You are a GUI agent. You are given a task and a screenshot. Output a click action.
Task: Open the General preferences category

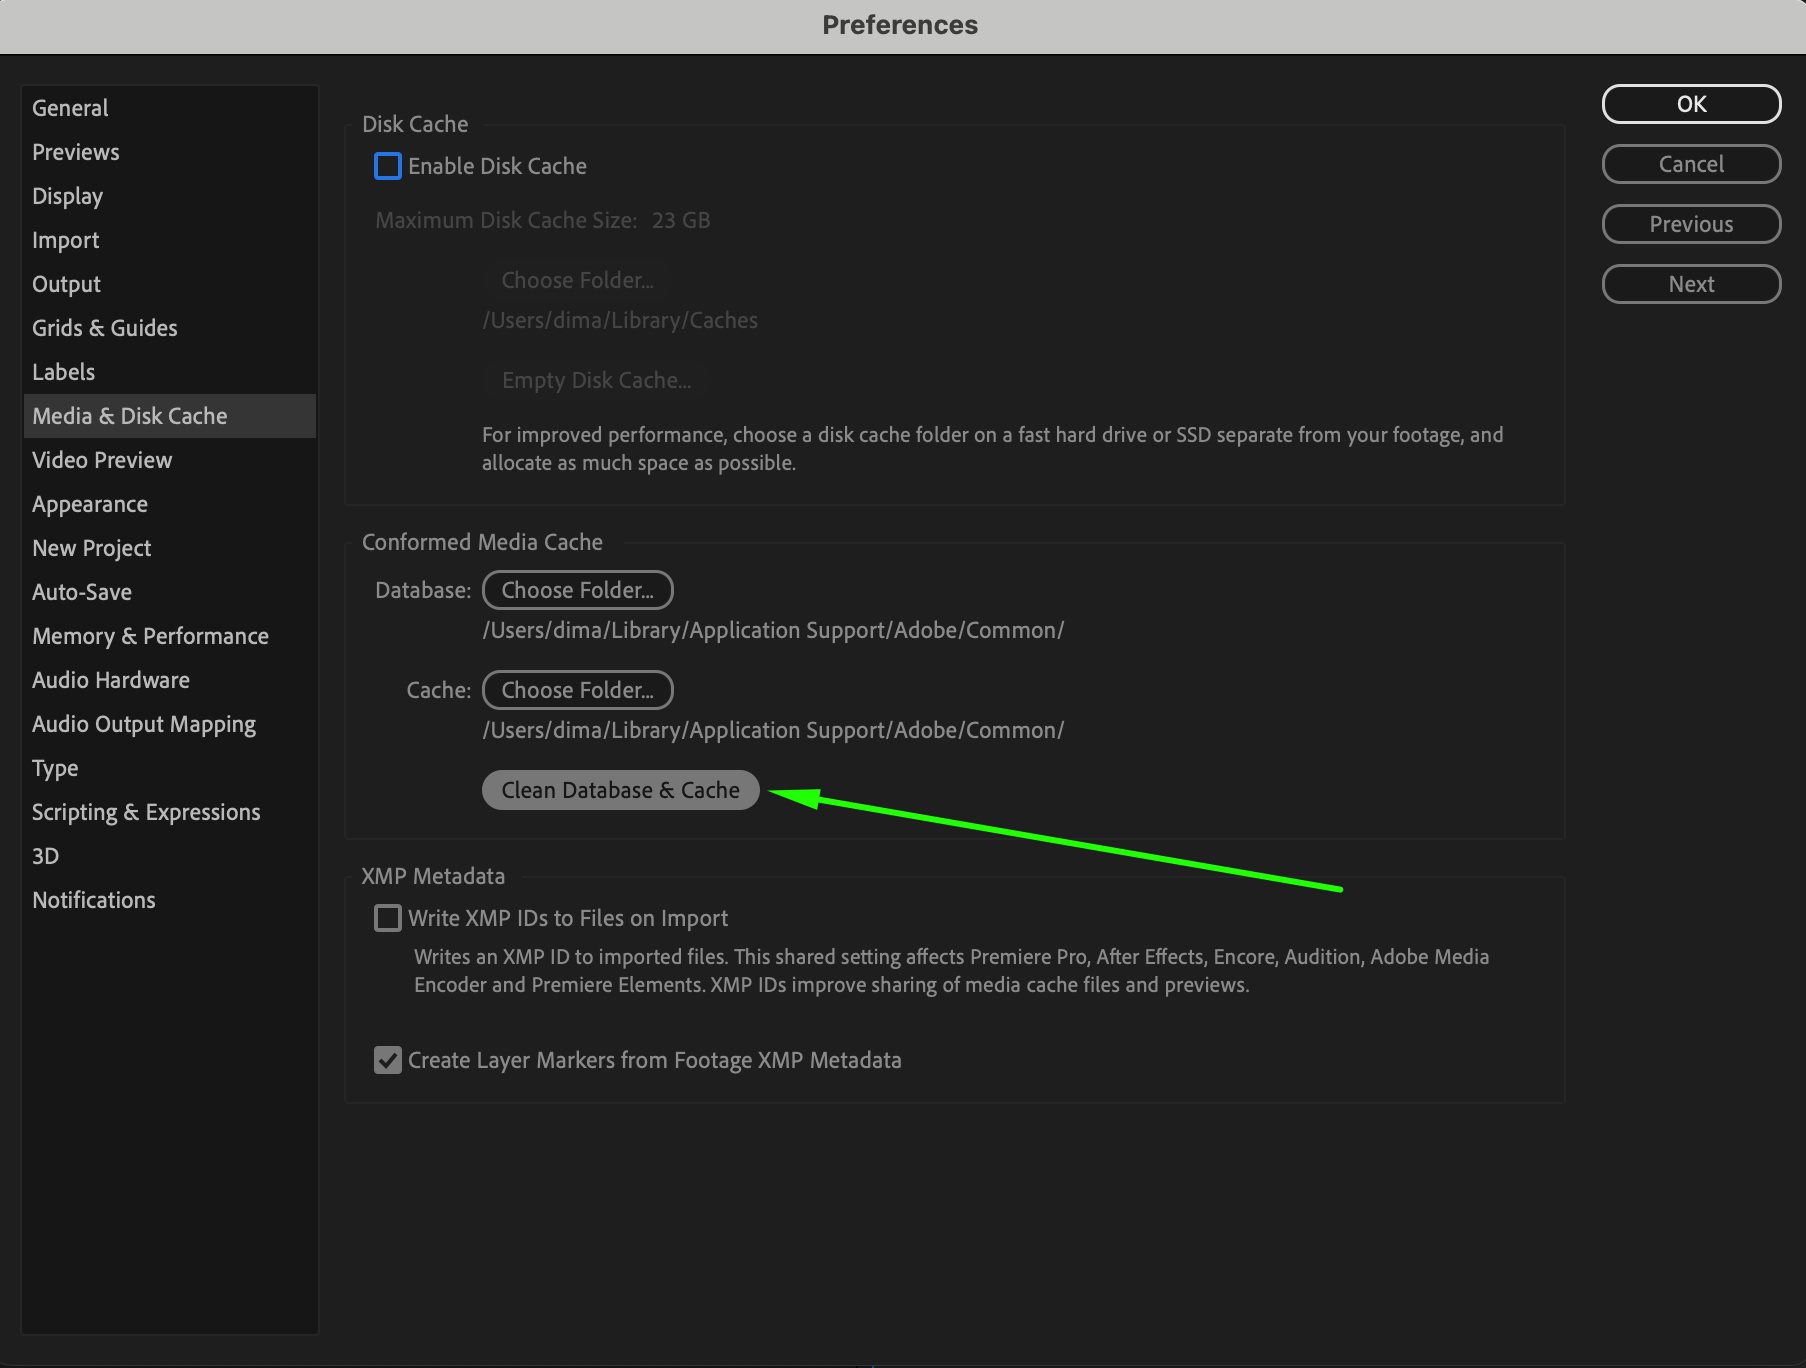(70, 108)
